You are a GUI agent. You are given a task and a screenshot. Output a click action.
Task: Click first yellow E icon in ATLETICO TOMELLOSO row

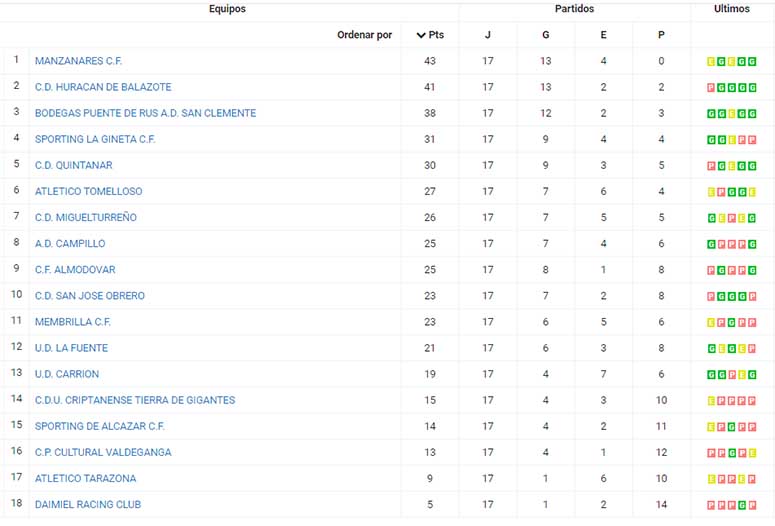(x=711, y=192)
